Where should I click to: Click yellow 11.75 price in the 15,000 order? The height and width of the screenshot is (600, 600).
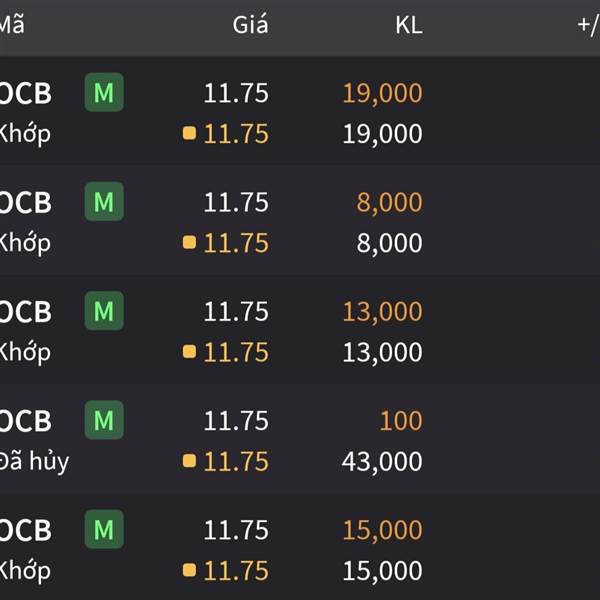[236, 571]
